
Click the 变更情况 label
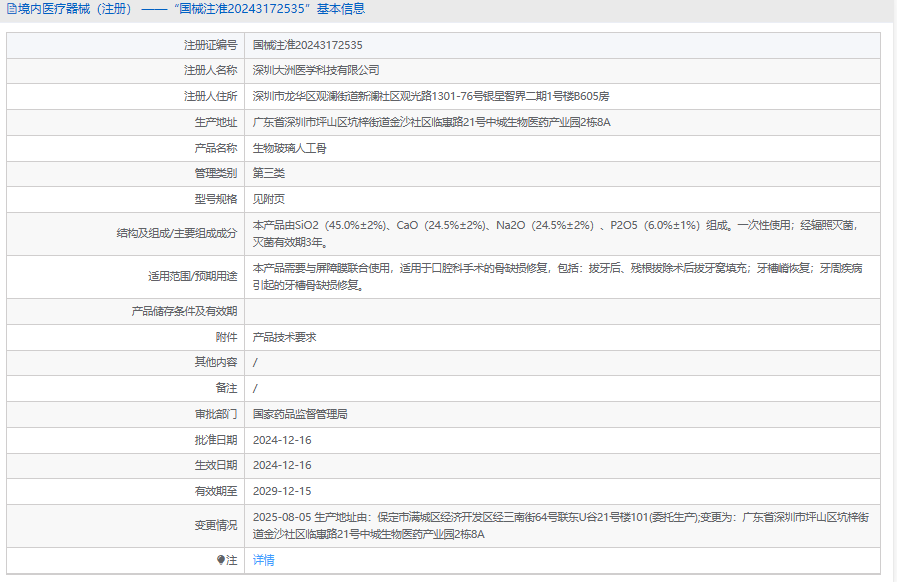tap(216, 525)
